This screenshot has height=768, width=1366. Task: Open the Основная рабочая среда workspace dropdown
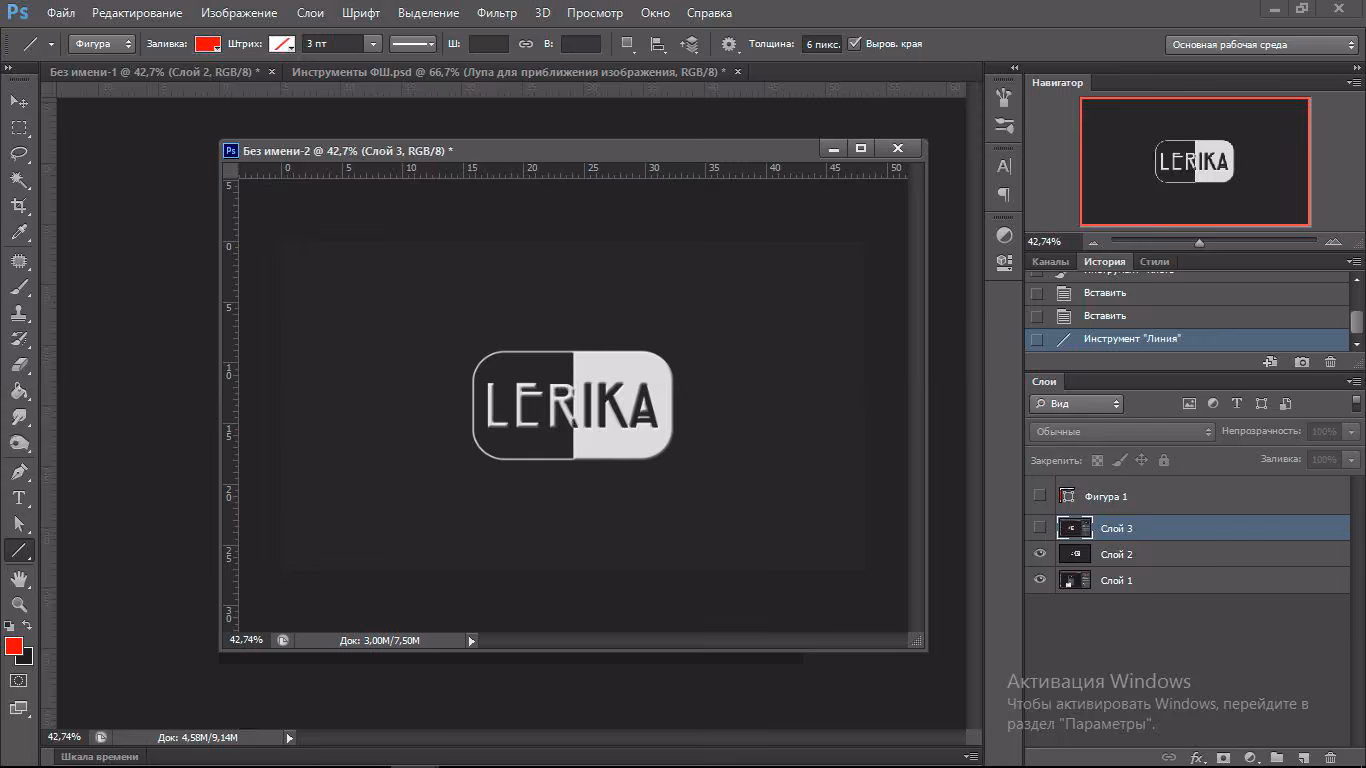(1262, 44)
